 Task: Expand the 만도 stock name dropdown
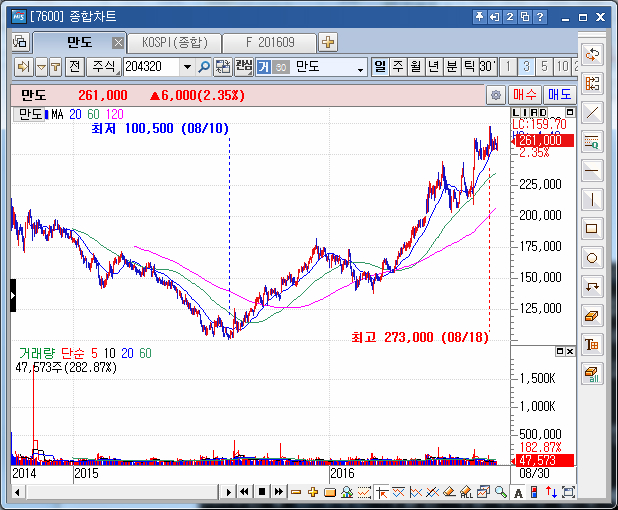(361, 67)
